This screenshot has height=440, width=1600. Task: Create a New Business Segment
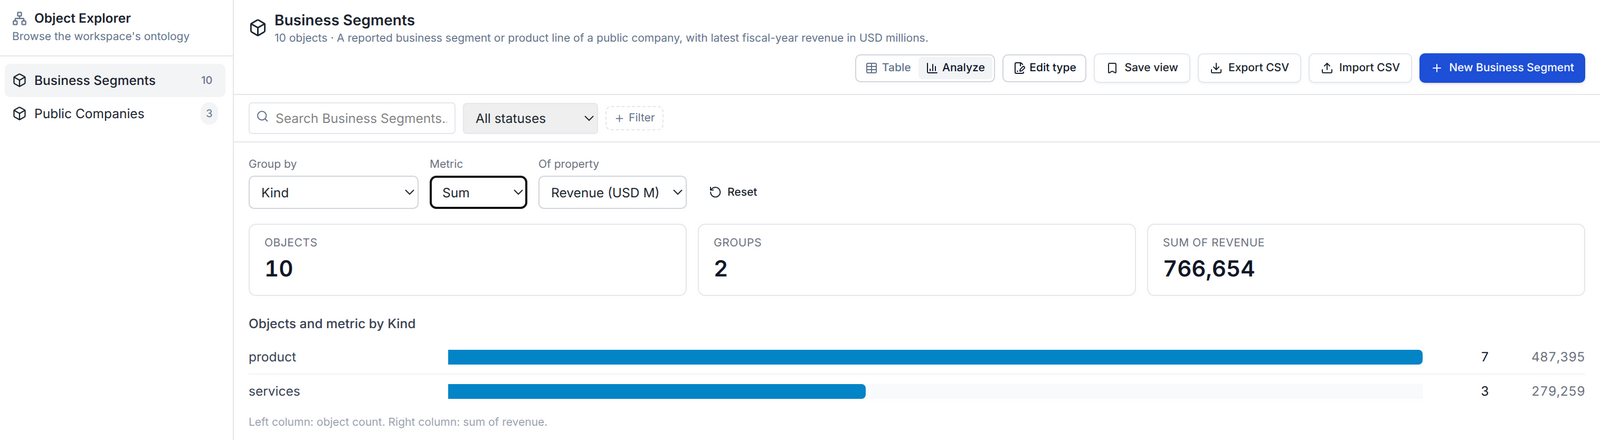[1502, 68]
